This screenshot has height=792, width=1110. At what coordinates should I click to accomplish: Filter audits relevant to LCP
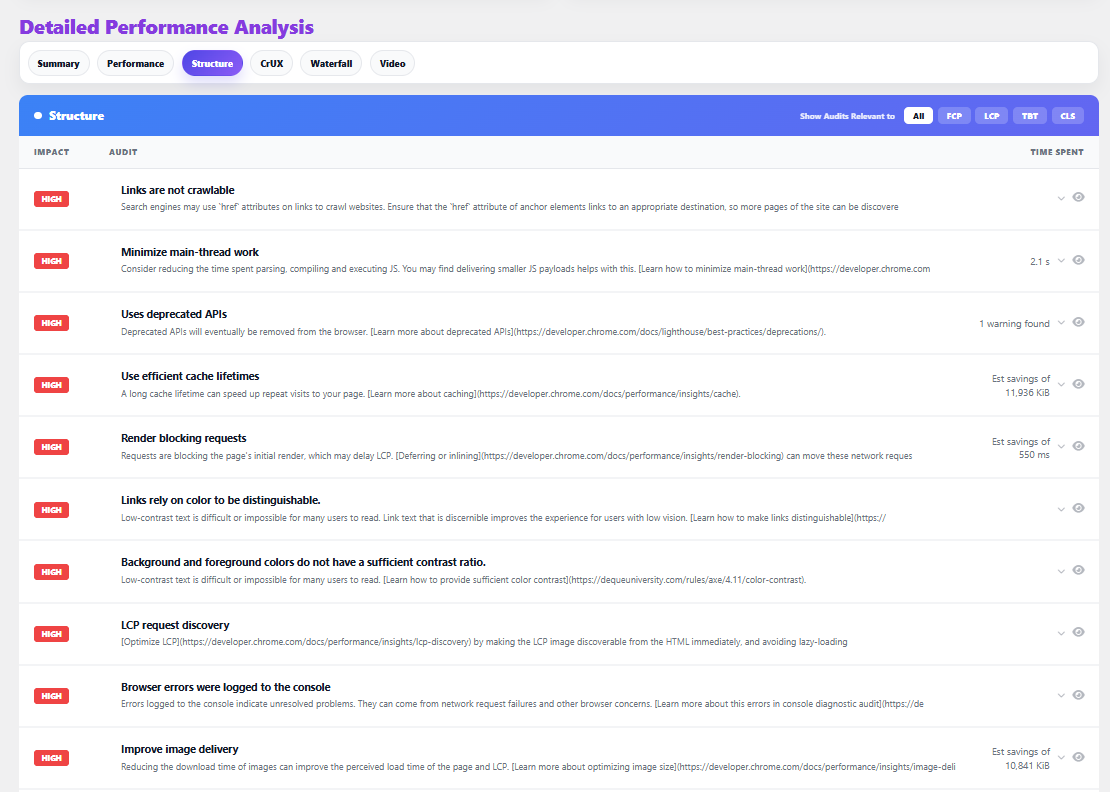pyautogui.click(x=991, y=116)
